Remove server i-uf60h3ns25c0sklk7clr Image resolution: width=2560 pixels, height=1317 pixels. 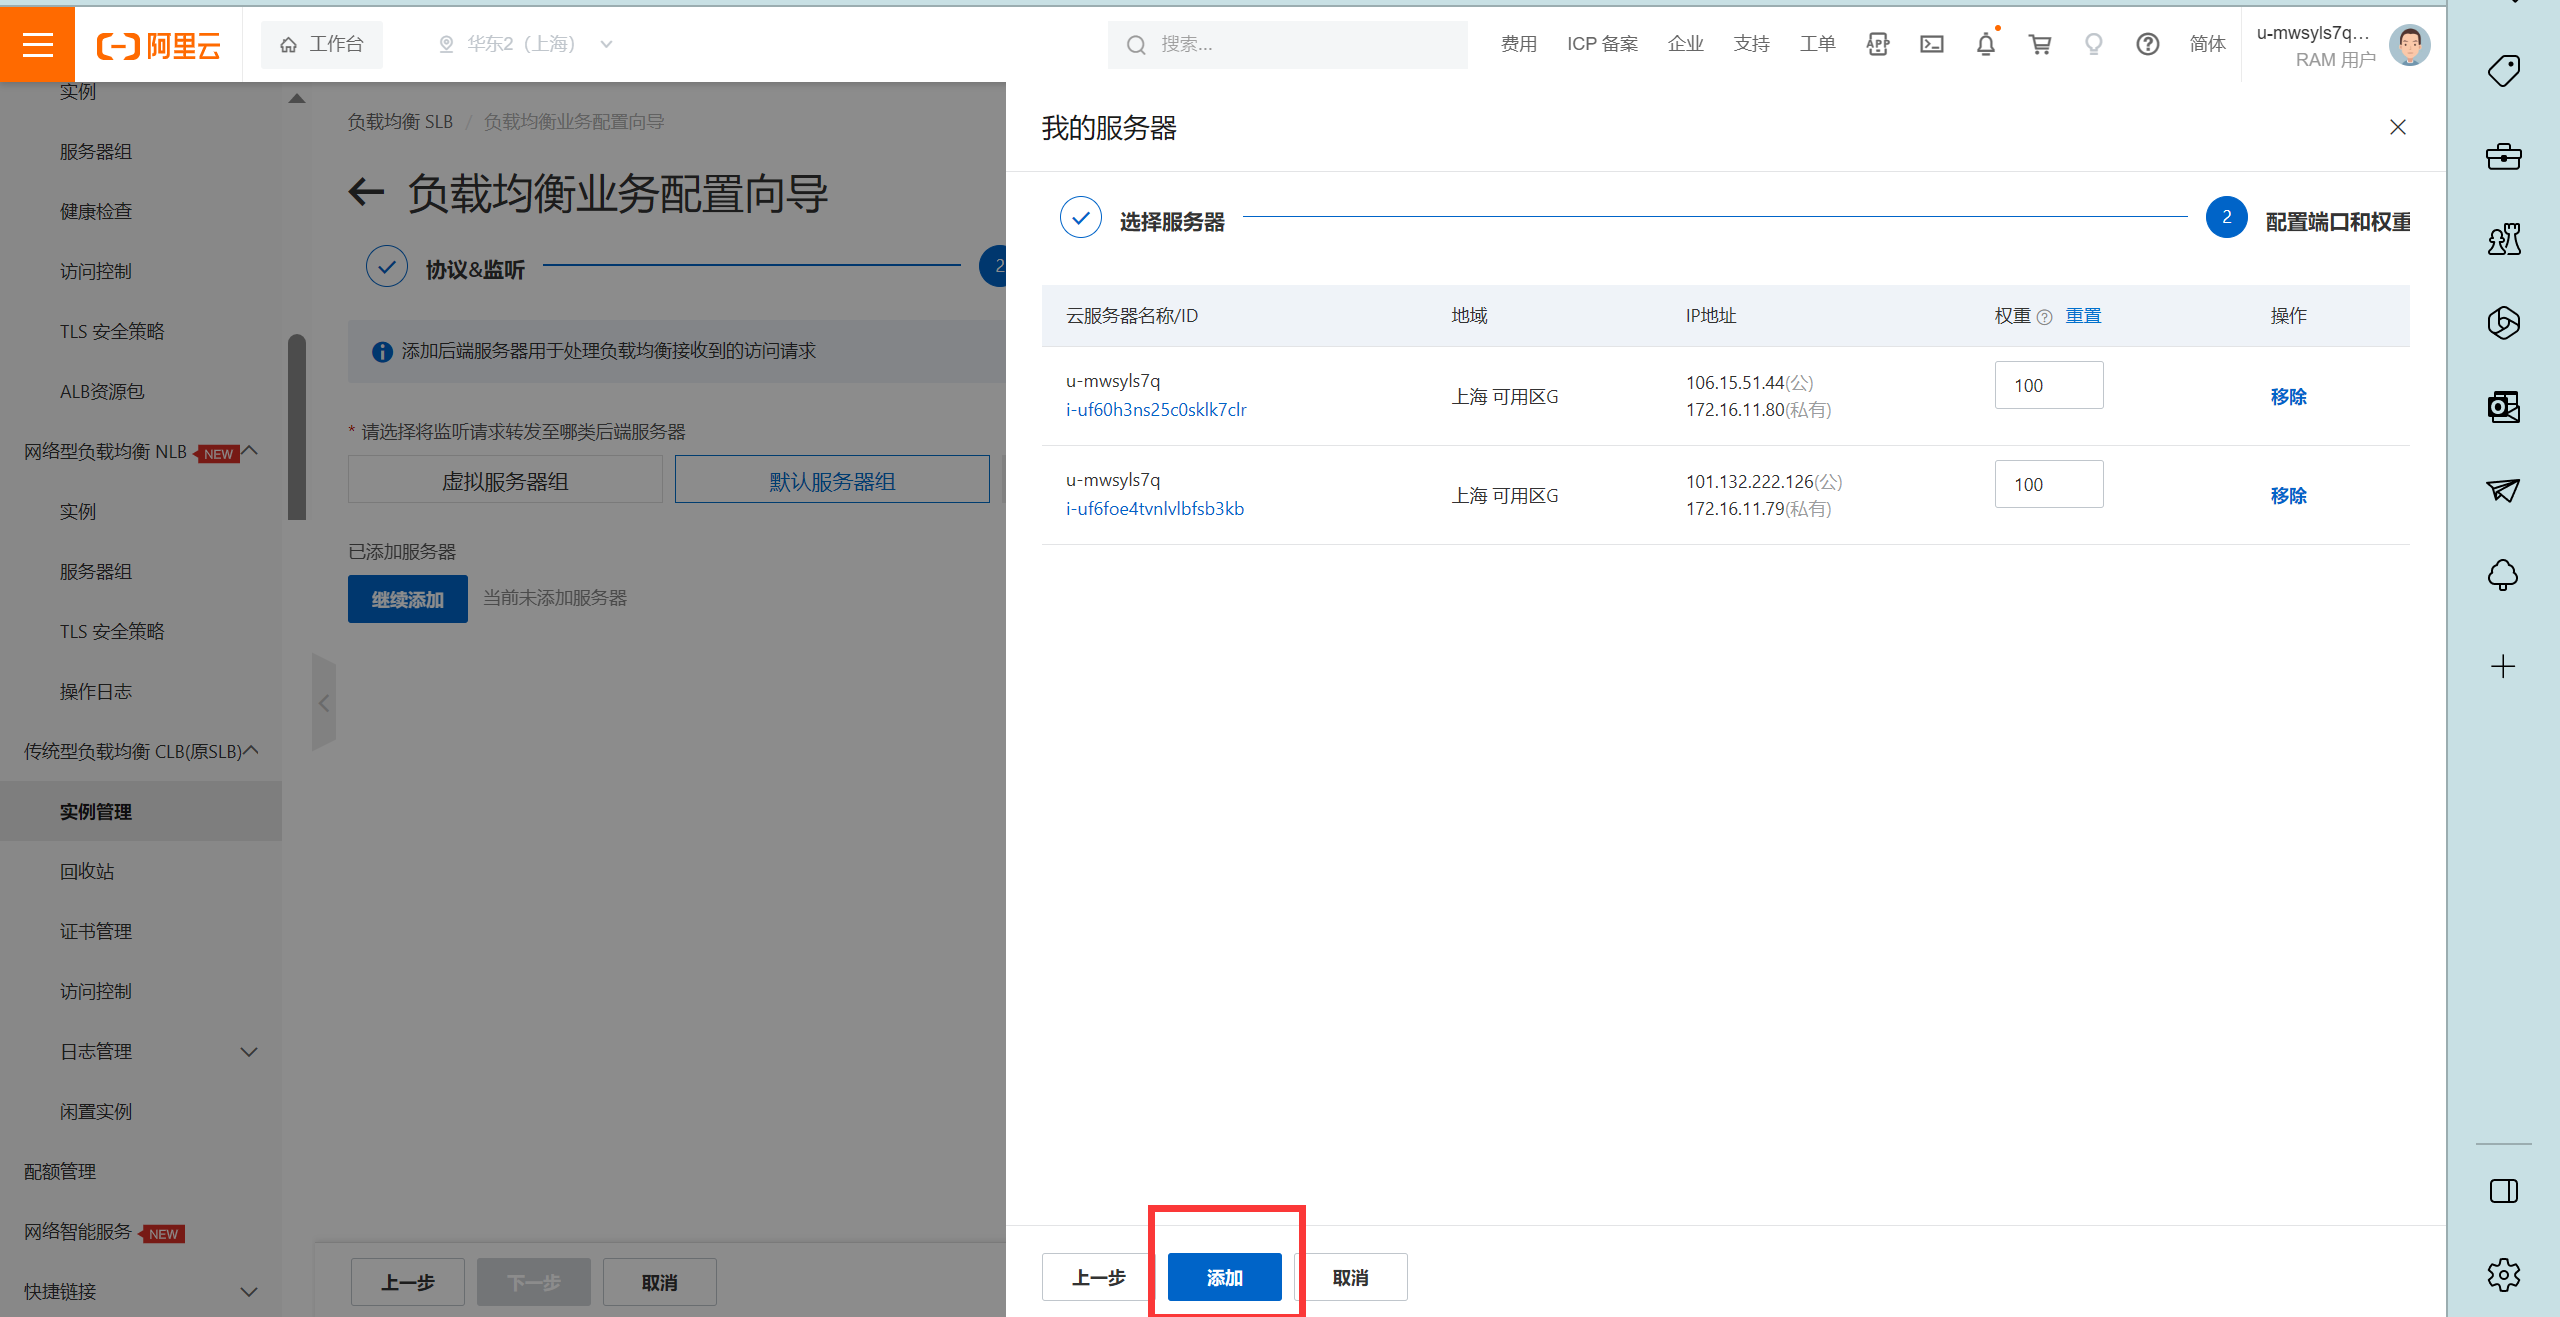point(2289,396)
